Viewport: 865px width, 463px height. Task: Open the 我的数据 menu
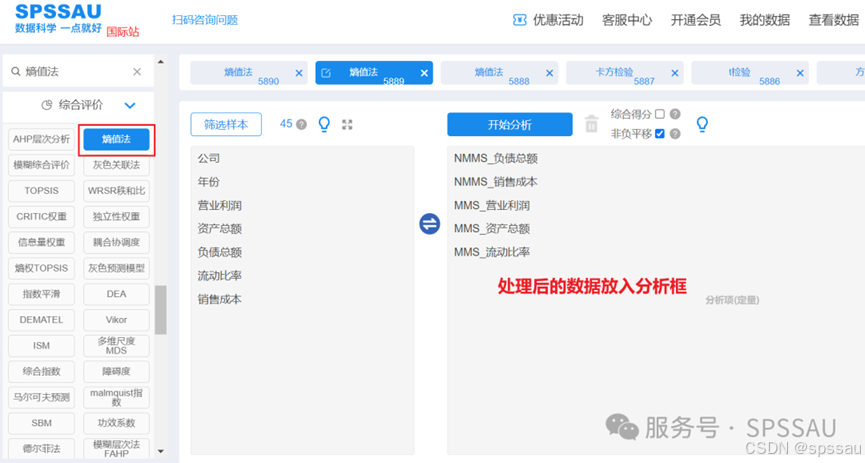pos(765,20)
